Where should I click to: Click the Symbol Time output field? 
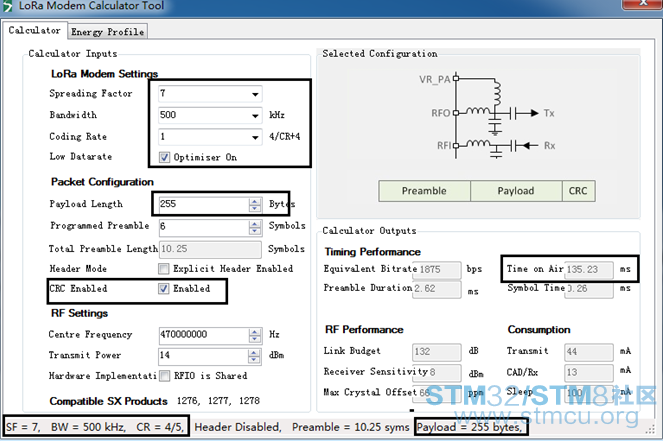(589, 289)
